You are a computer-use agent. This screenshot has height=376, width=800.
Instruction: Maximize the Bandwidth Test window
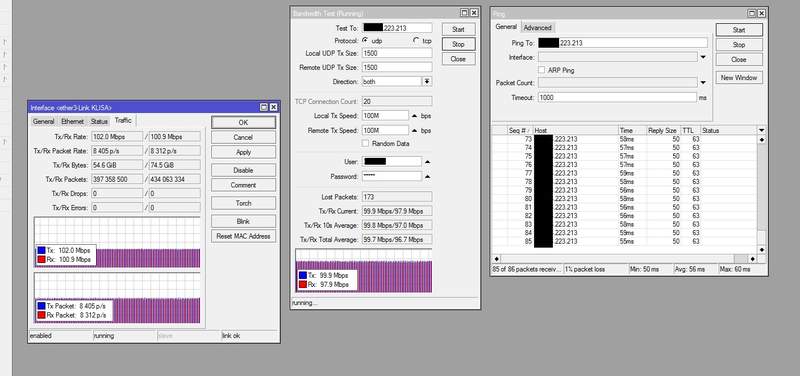coord(464,13)
